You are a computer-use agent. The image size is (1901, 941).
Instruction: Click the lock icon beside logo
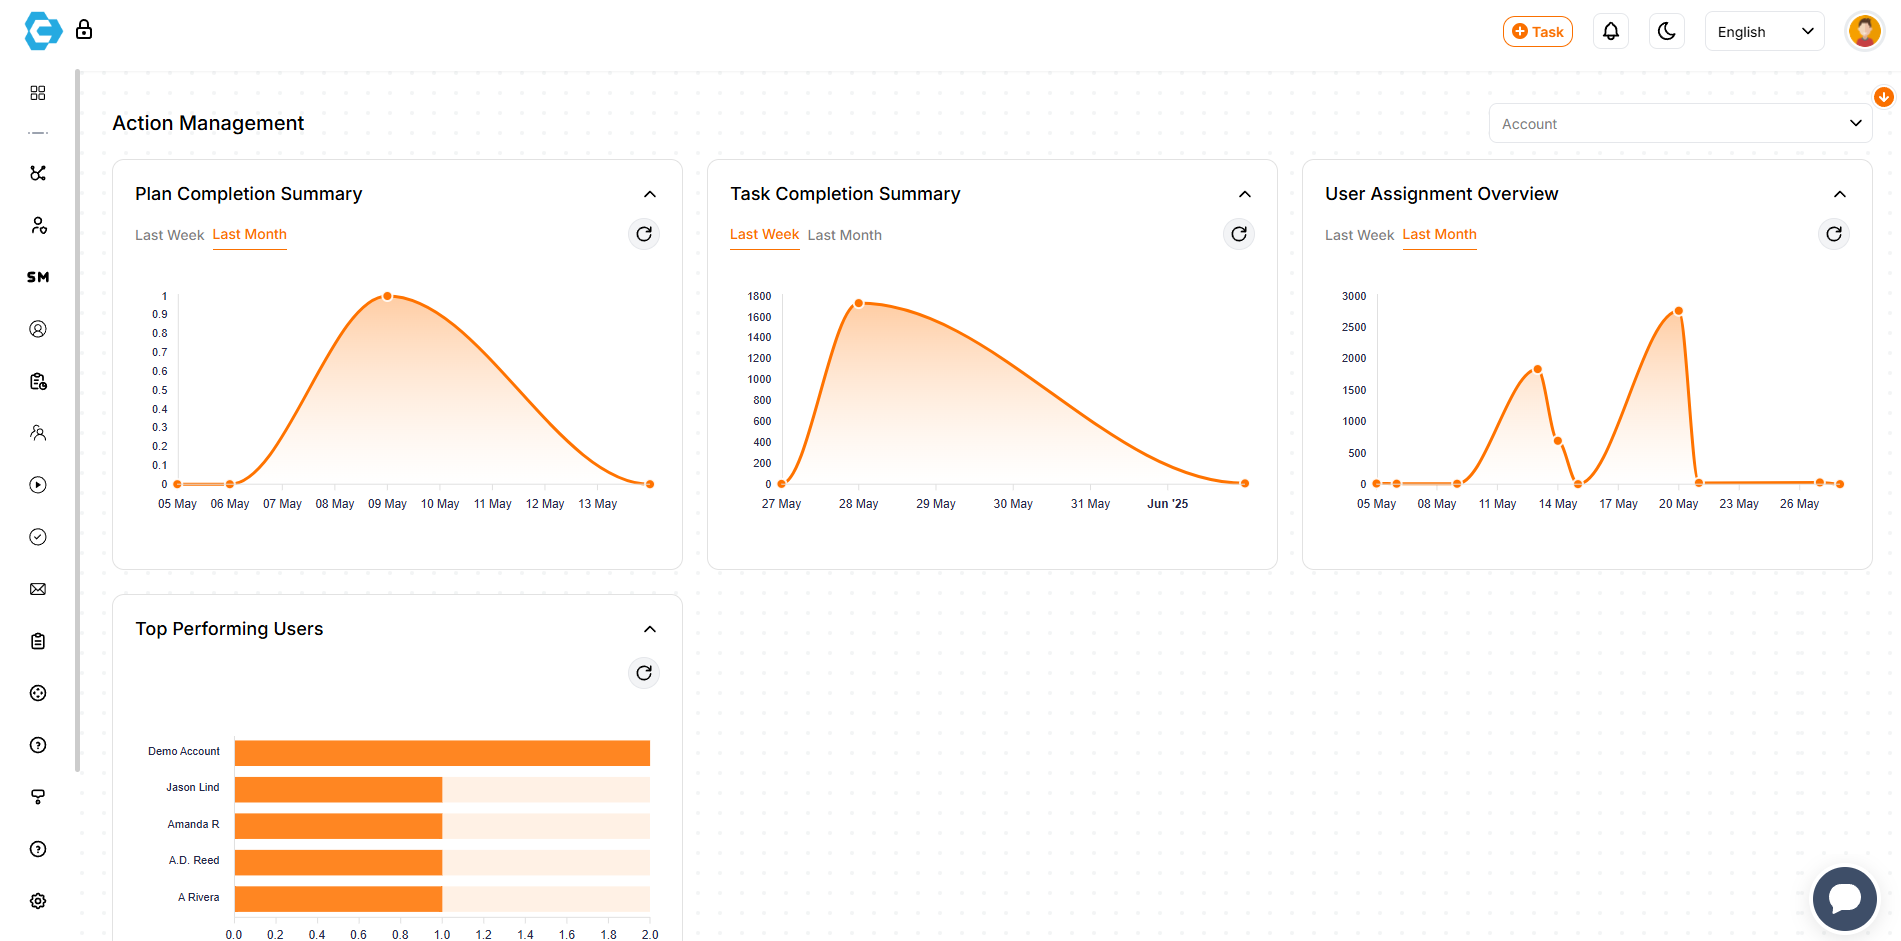point(84,30)
